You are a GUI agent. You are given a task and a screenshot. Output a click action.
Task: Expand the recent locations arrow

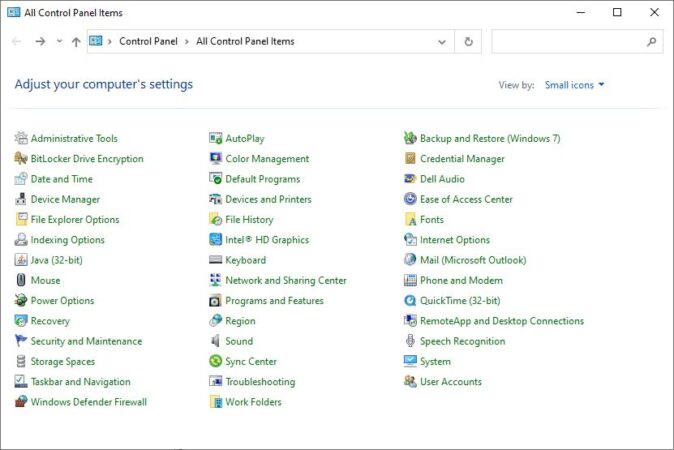click(x=59, y=42)
